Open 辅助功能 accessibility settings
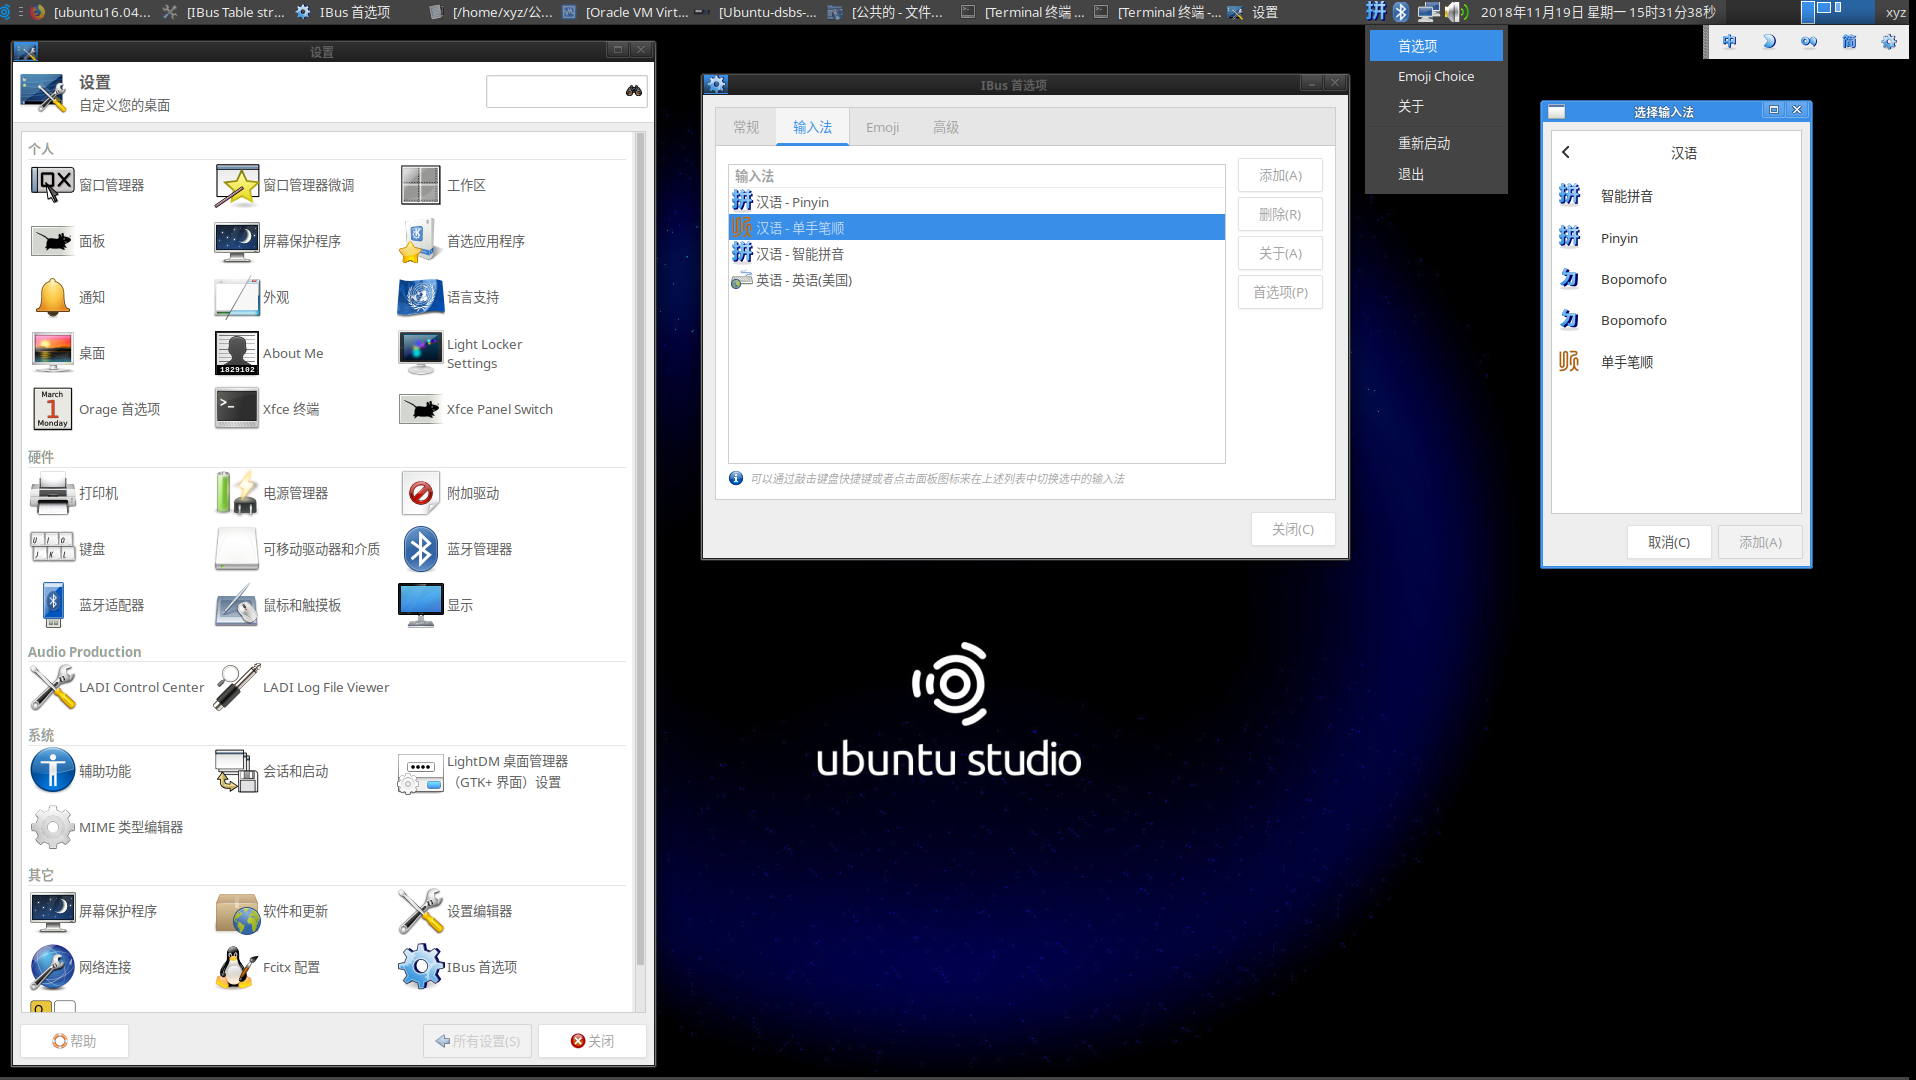The height and width of the screenshot is (1080, 1916). [81, 771]
